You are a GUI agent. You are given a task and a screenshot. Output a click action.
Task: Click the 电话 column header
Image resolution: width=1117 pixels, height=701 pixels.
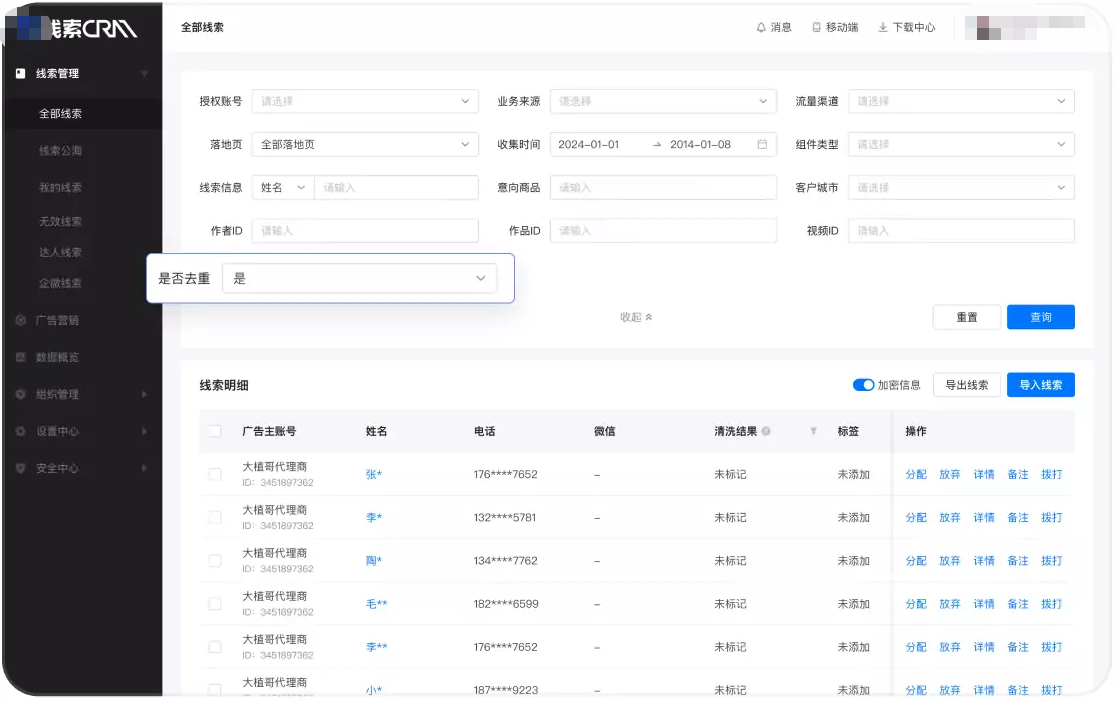pos(484,431)
